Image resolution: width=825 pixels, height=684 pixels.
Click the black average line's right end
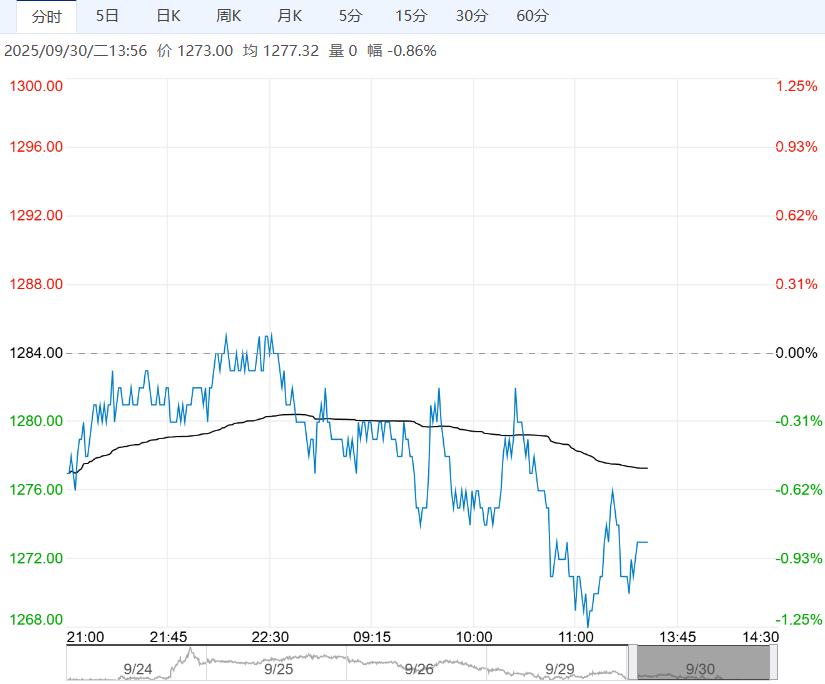pyautogui.click(x=647, y=468)
